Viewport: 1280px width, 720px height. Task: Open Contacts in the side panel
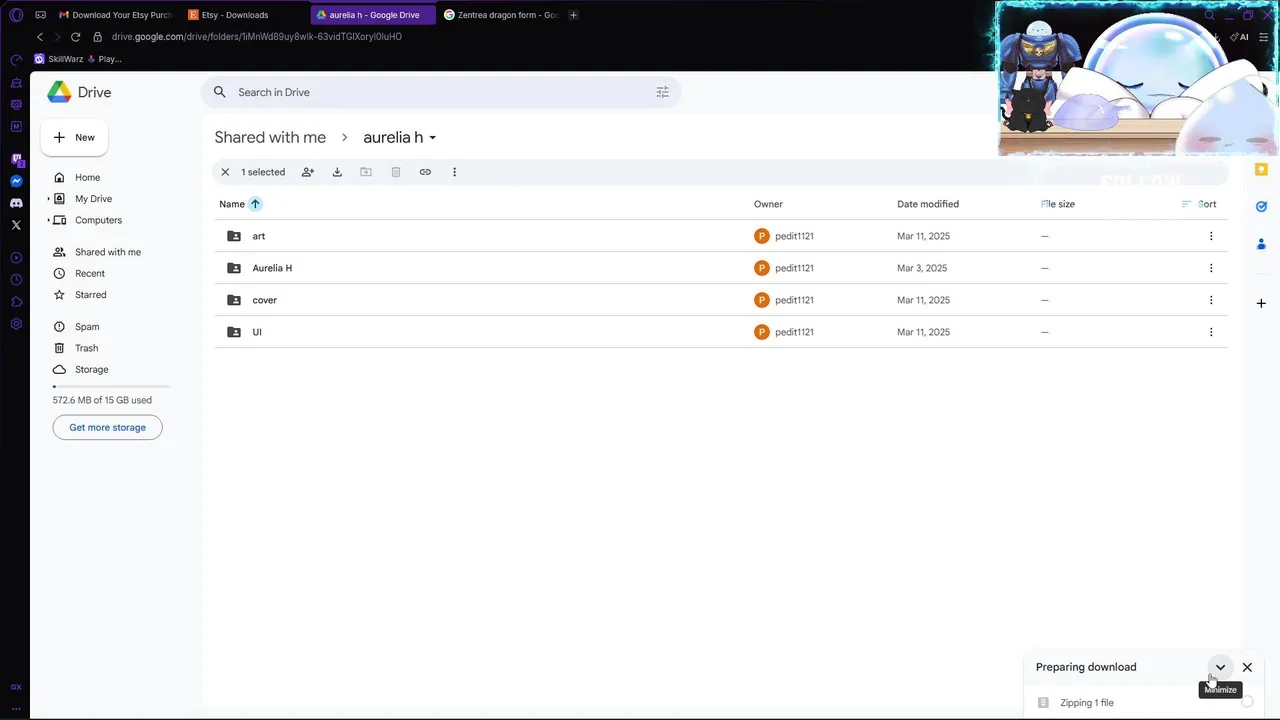1261,244
